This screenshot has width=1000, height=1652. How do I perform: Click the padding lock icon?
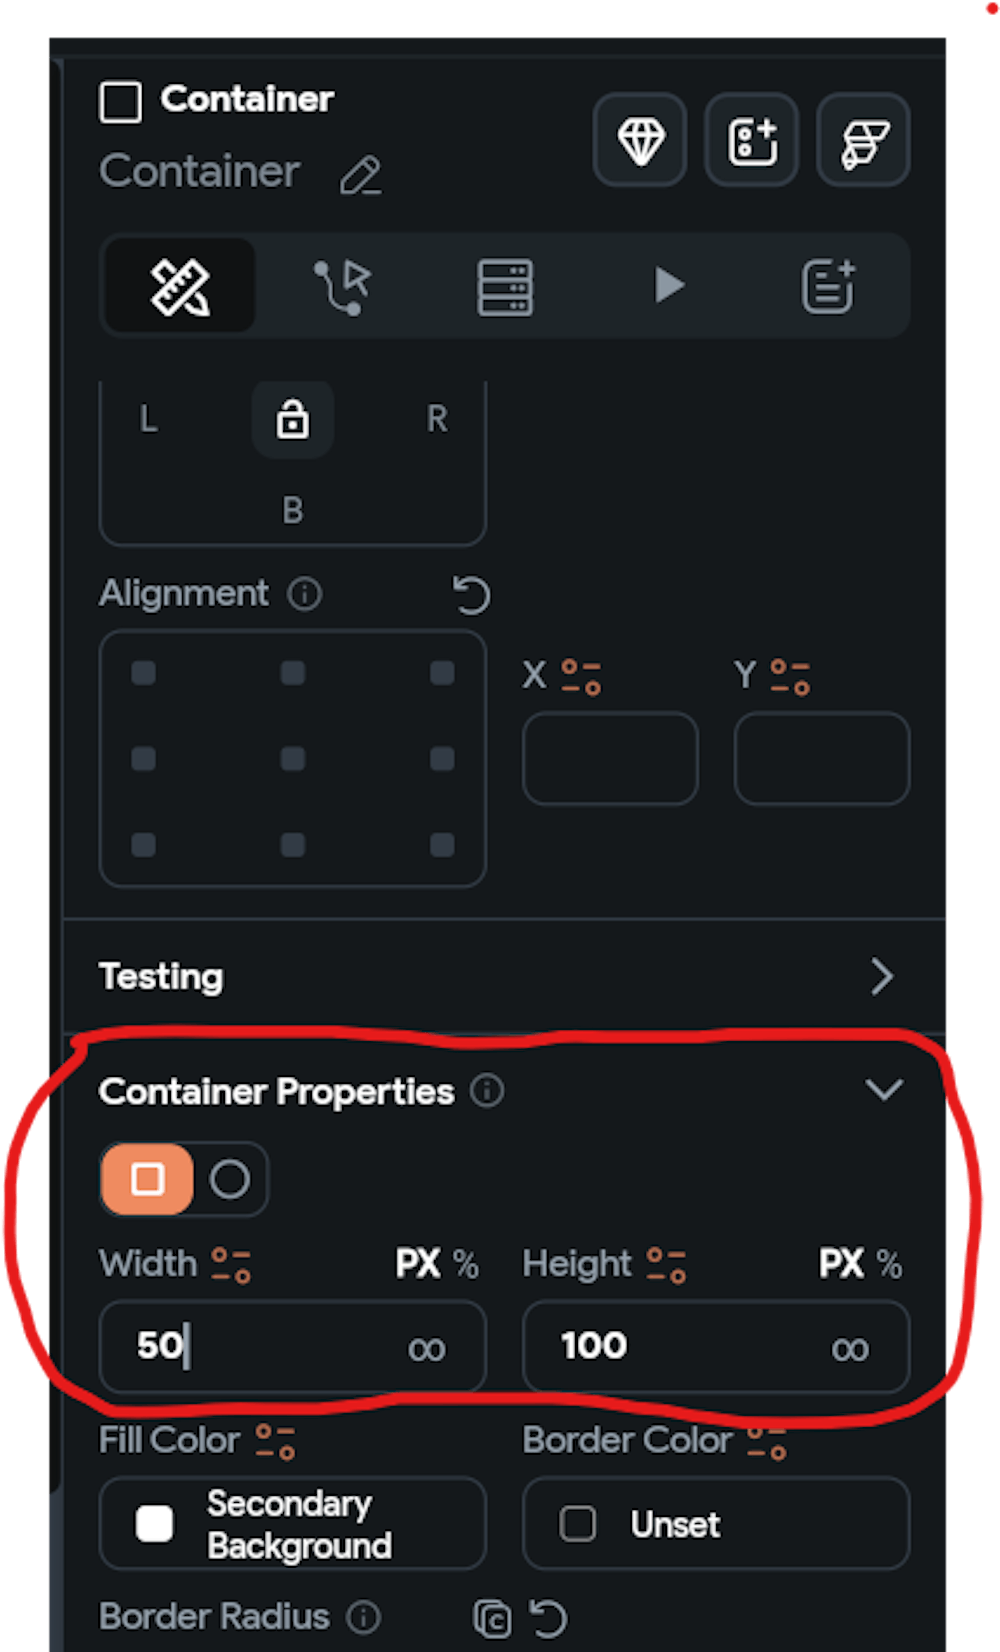[292, 420]
